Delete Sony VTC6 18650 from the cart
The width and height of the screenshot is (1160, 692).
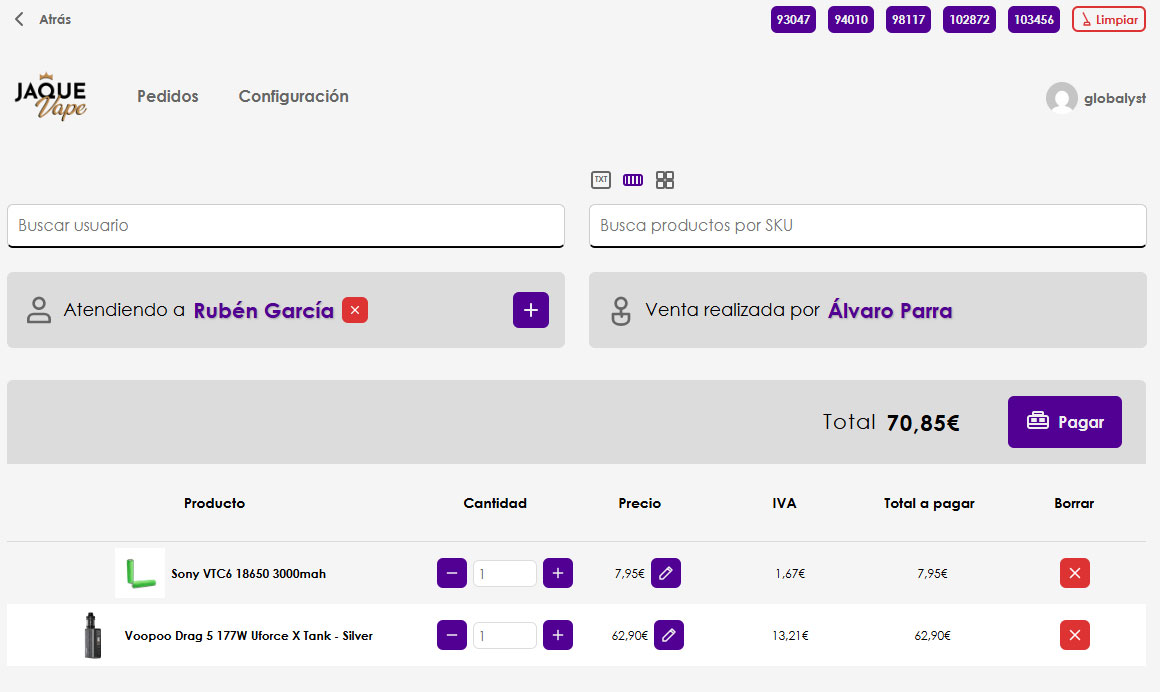(x=1074, y=573)
